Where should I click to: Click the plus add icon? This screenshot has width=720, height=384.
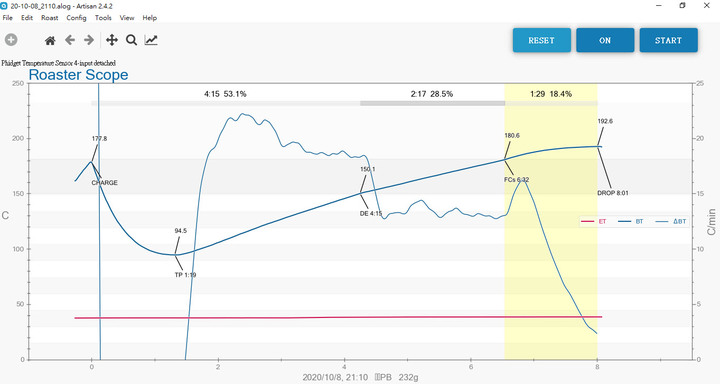coord(11,40)
